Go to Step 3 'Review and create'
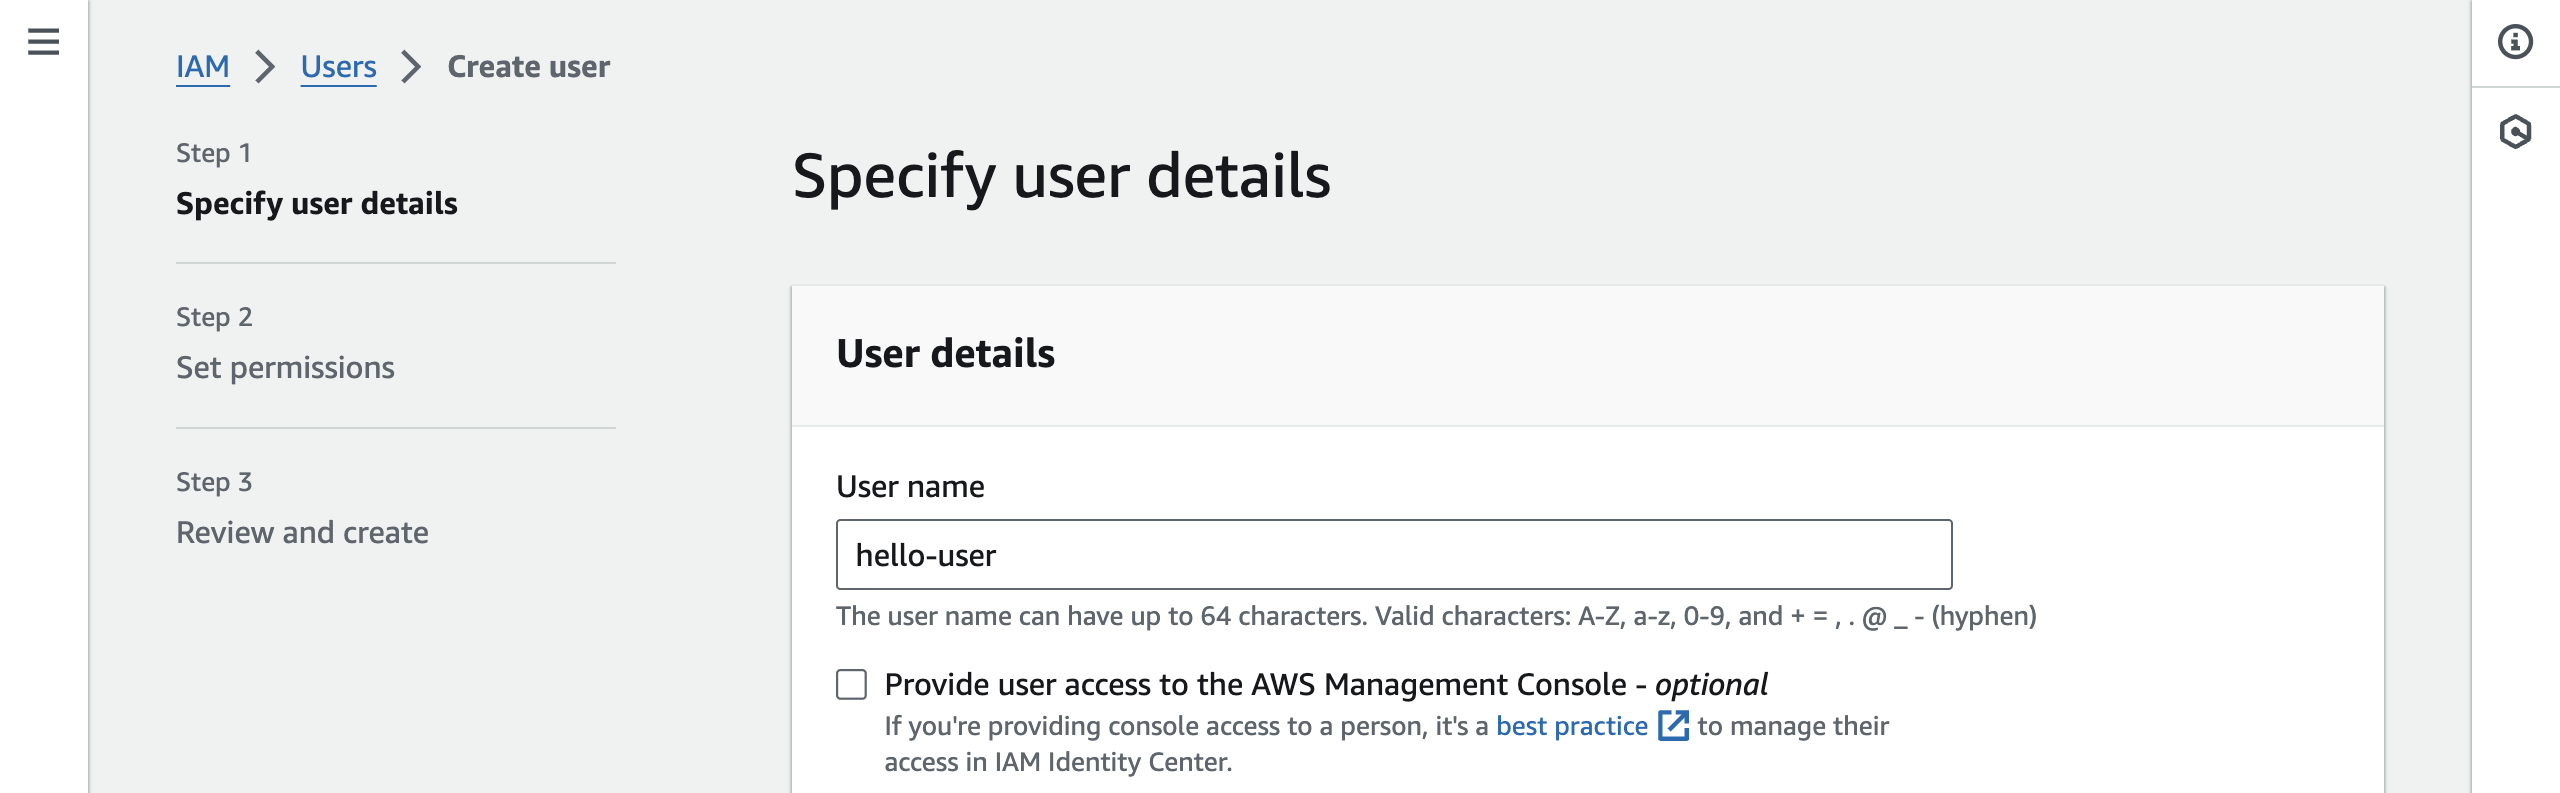Viewport: 2560px width, 793px height. [302, 533]
